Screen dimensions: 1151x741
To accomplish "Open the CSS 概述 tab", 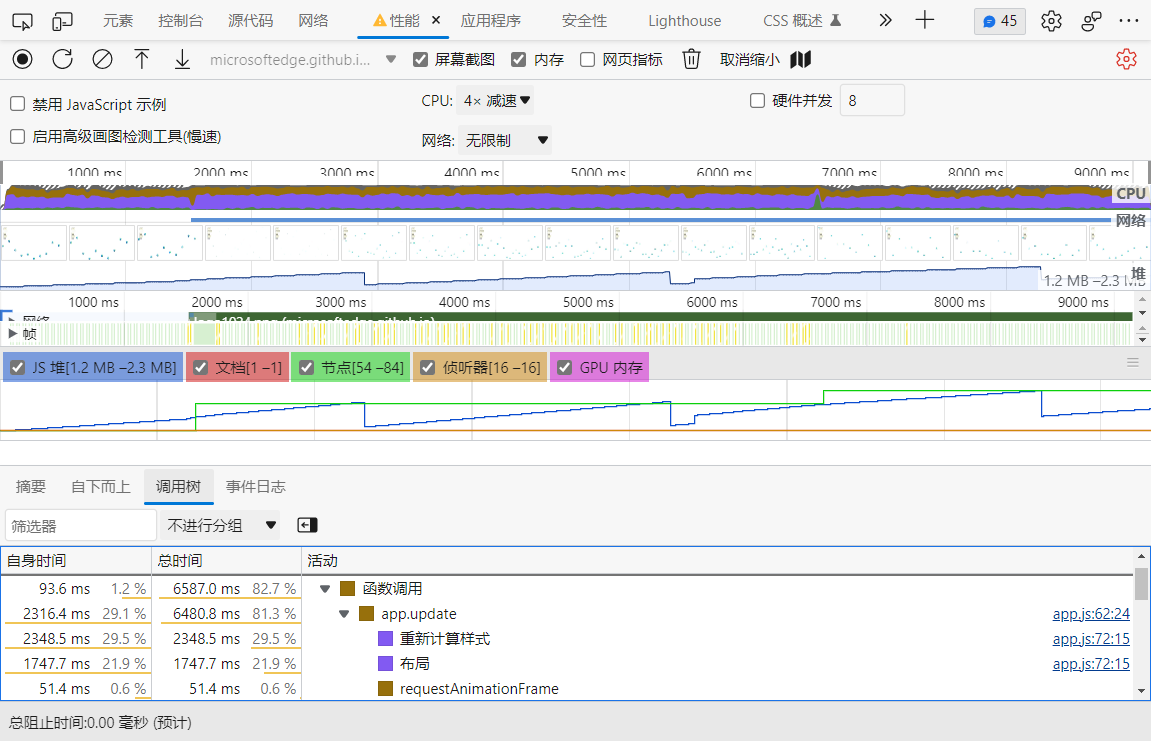I will [802, 21].
